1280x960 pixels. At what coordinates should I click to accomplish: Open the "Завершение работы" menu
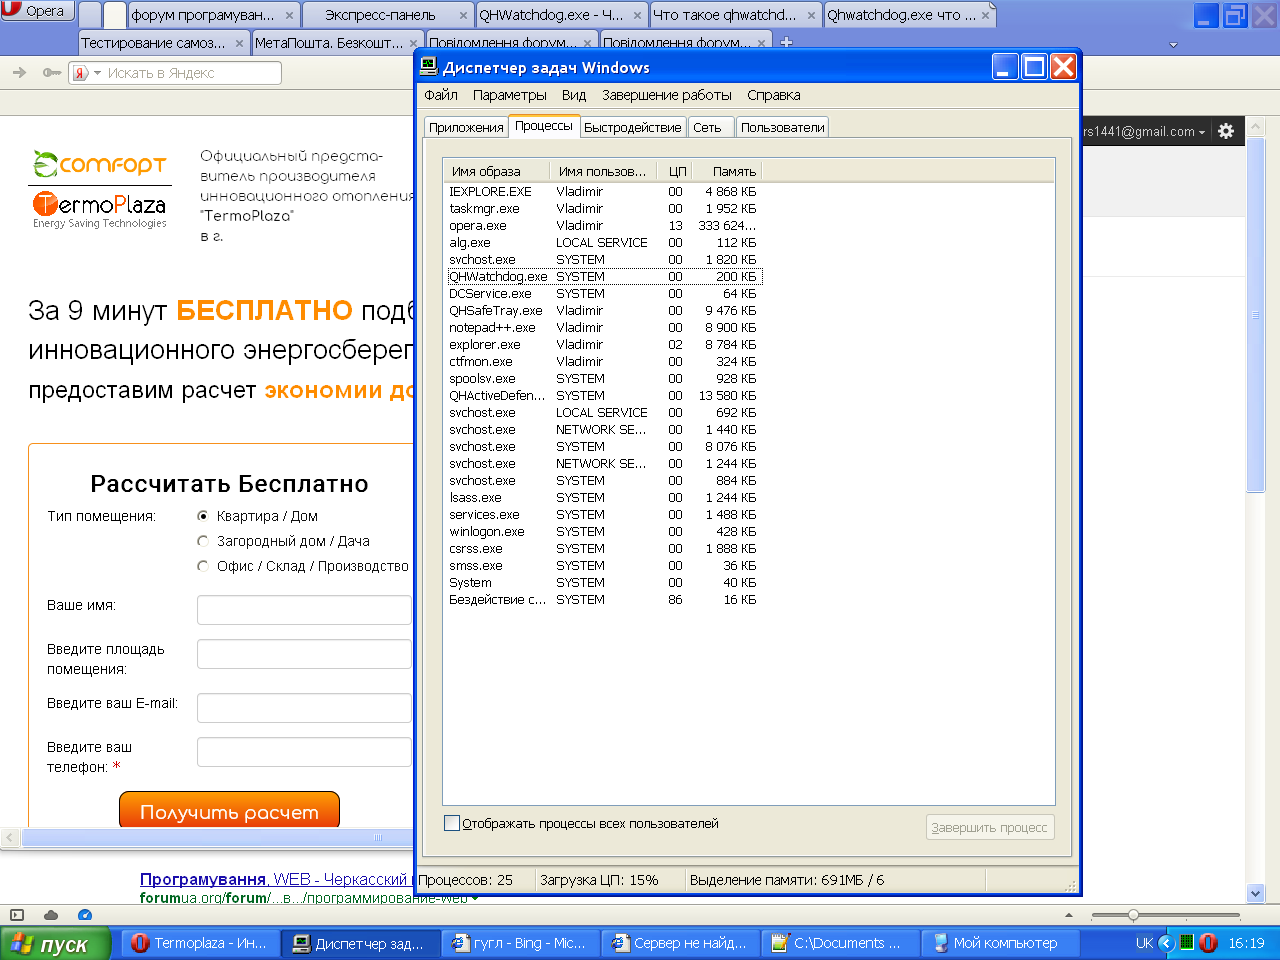[666, 95]
